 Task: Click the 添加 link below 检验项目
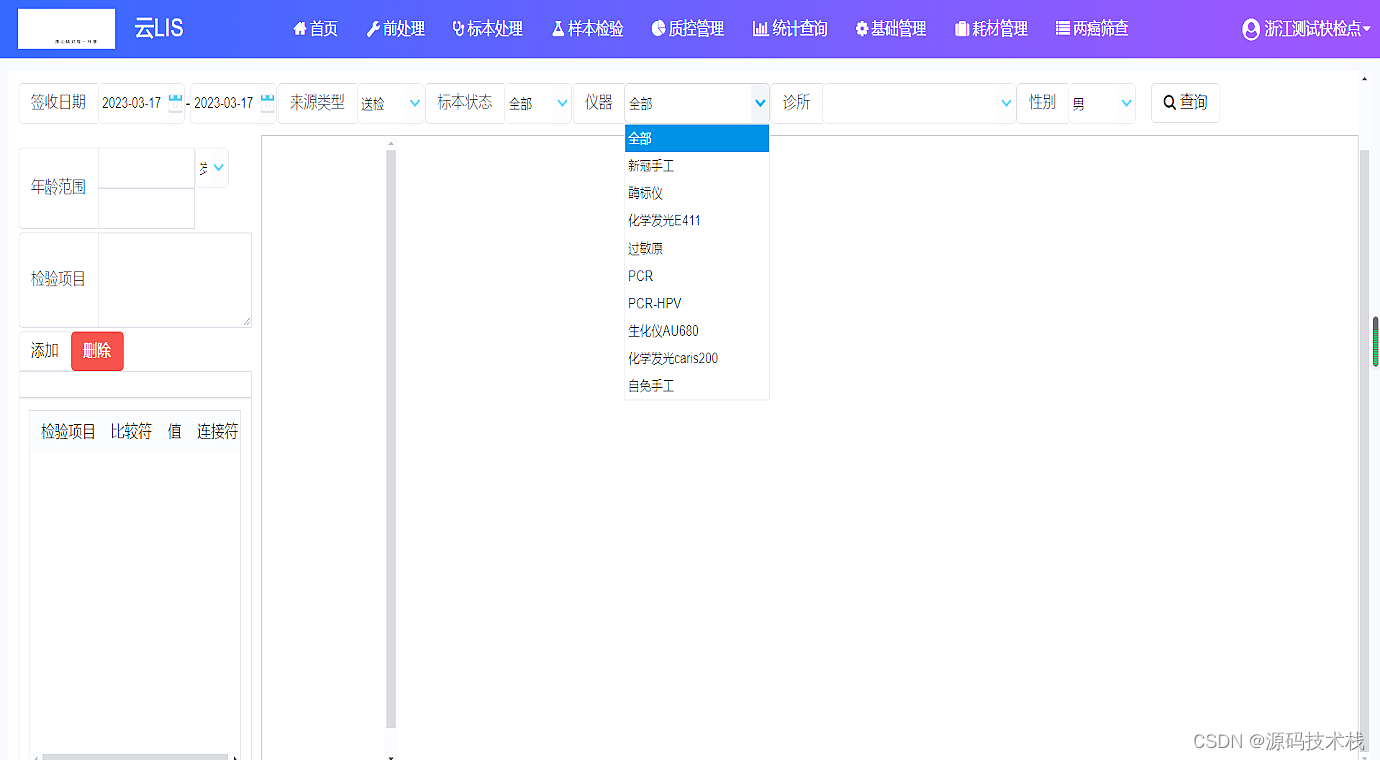point(44,350)
